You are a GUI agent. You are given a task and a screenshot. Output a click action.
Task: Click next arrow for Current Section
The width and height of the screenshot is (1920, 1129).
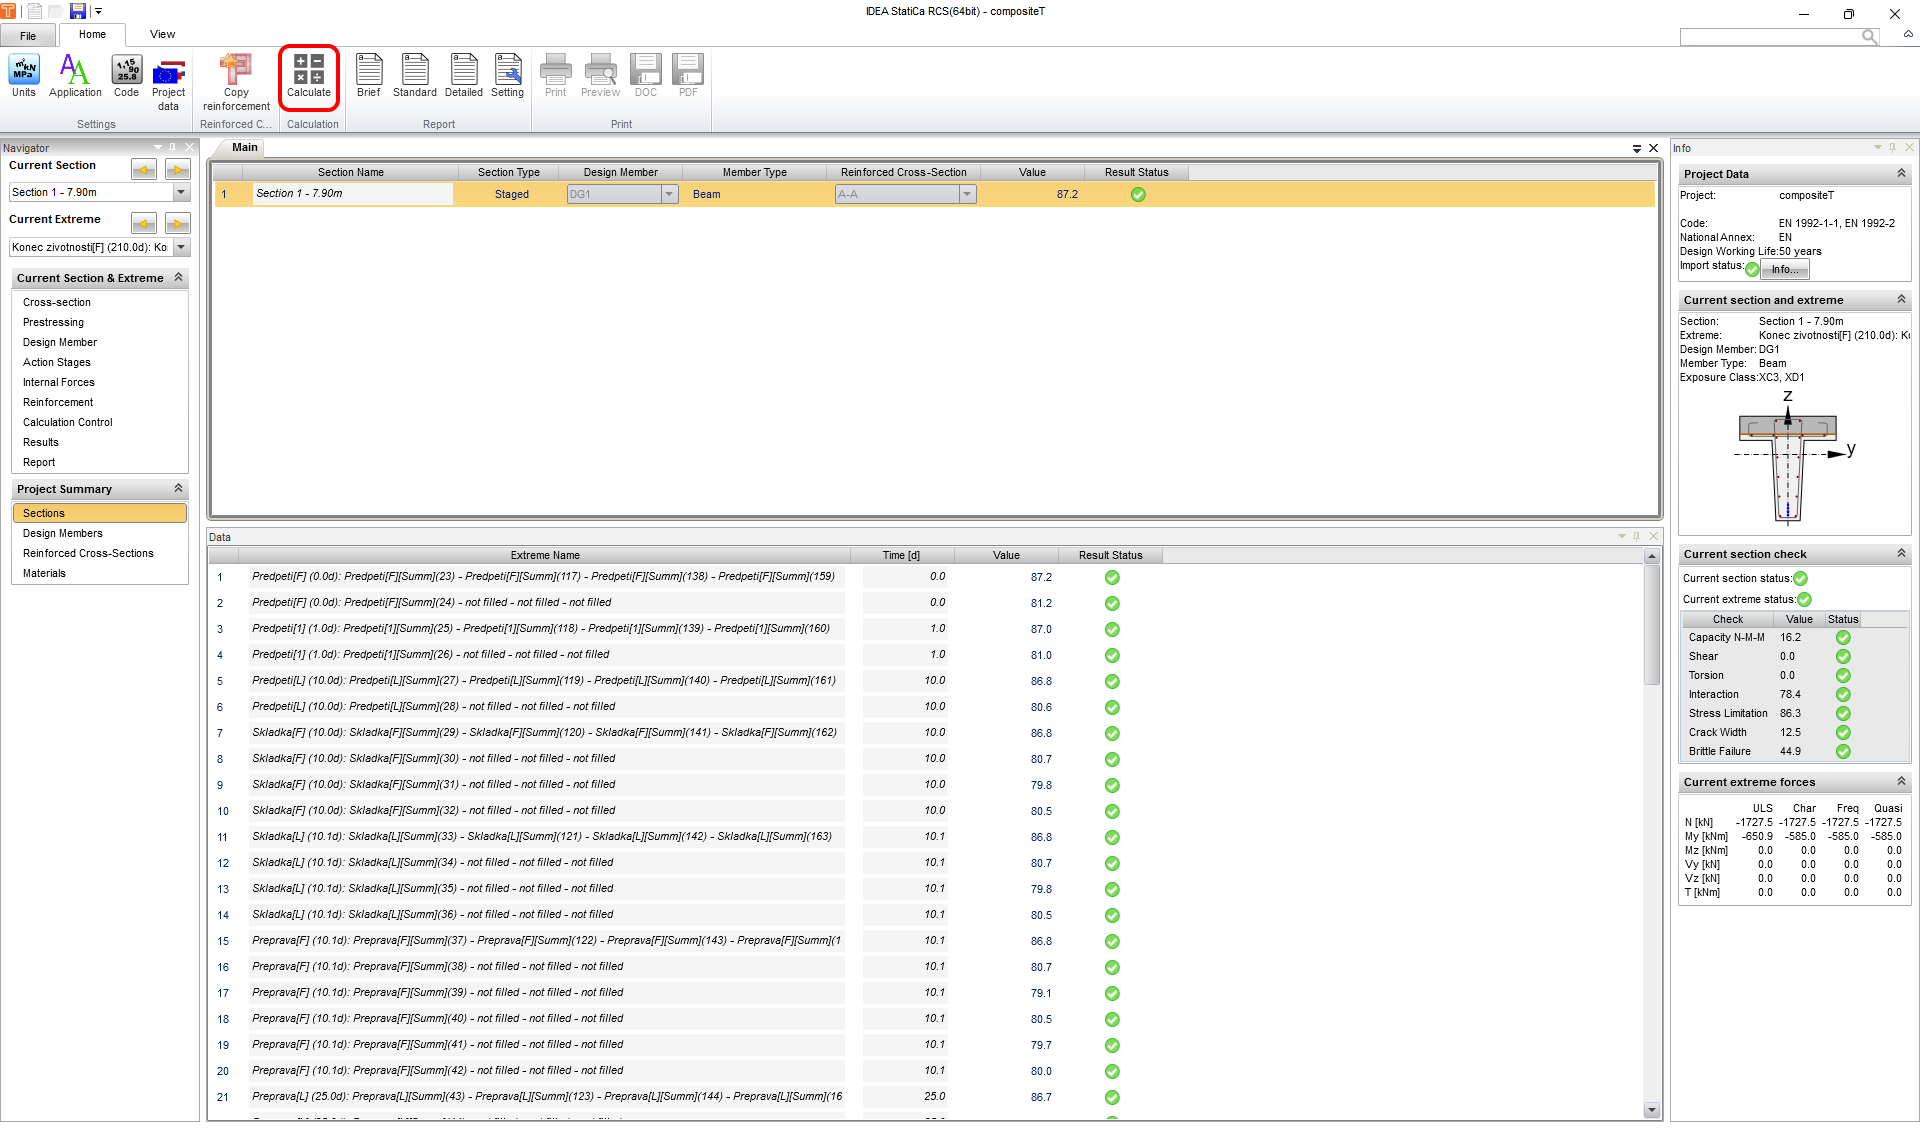pos(178,170)
